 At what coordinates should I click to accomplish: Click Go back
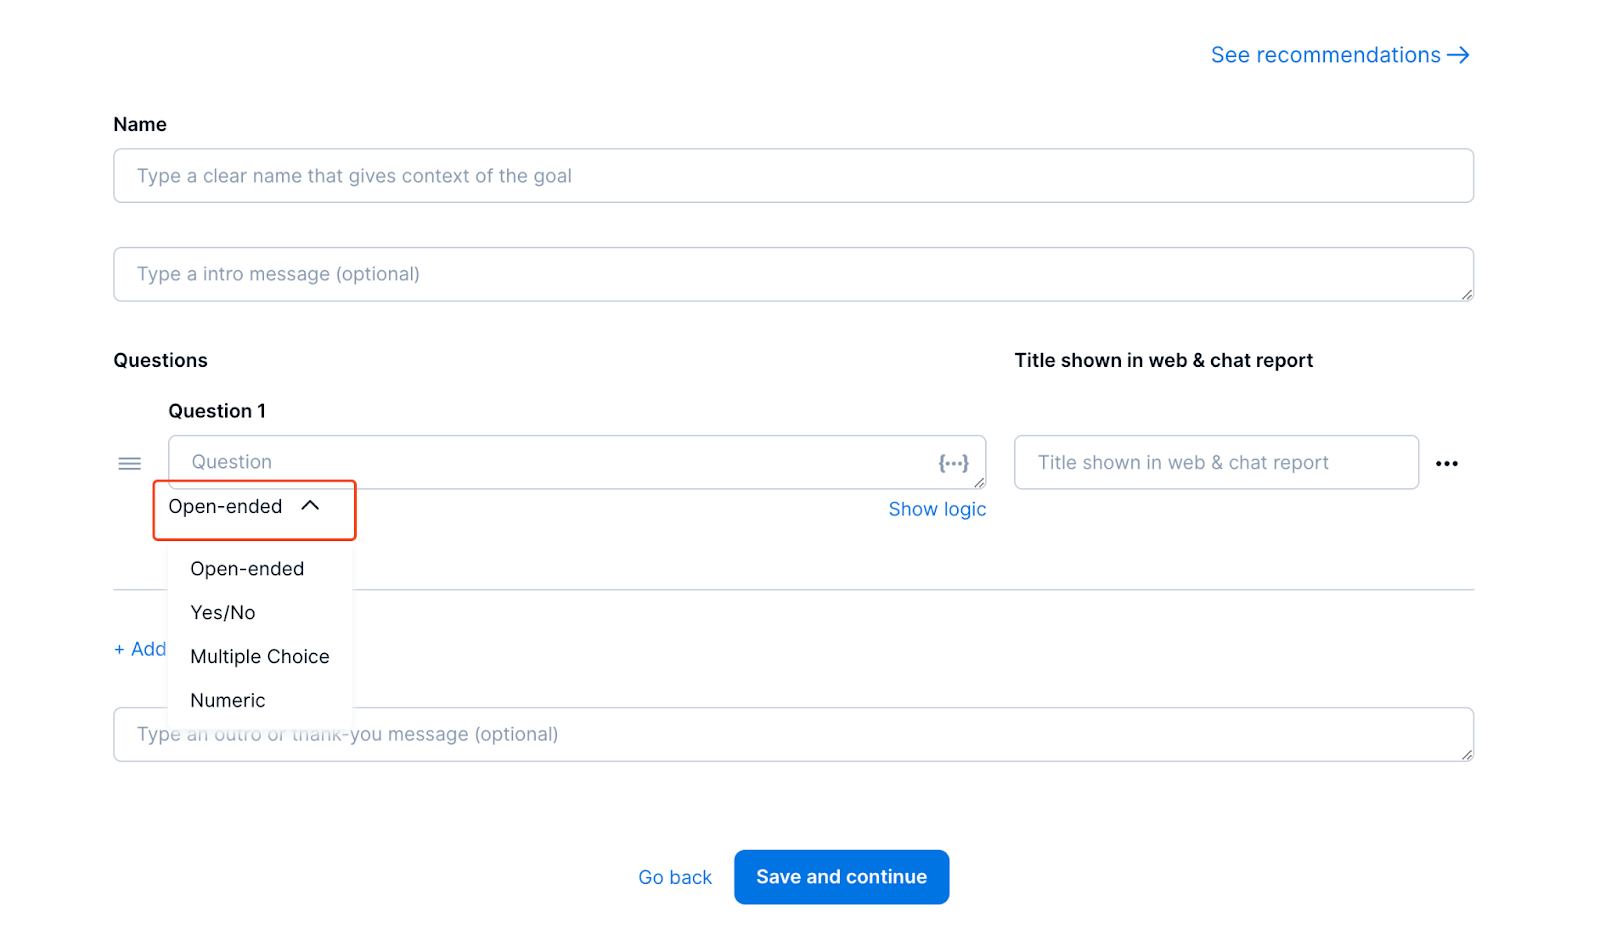(675, 876)
